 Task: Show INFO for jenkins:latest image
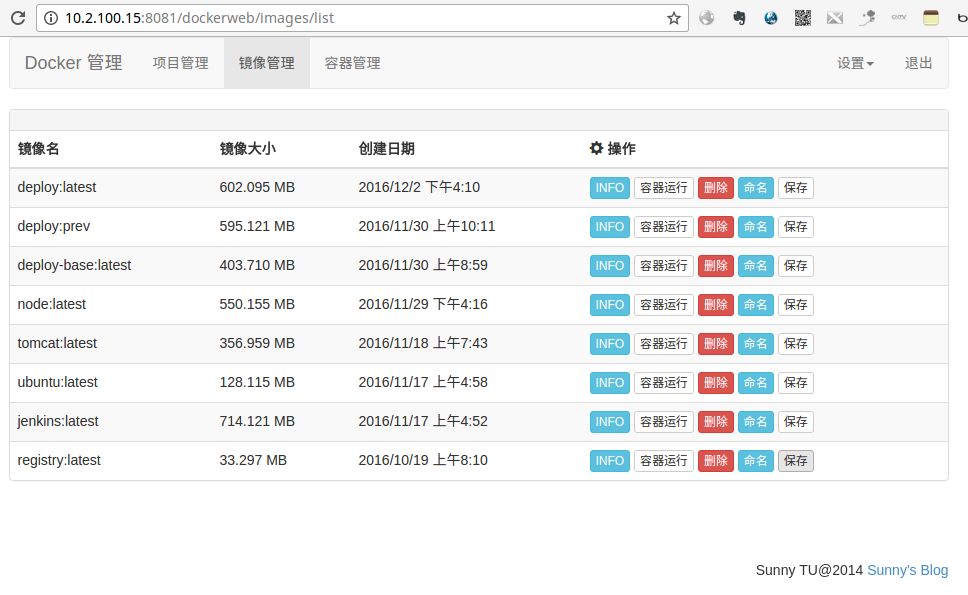pyautogui.click(x=610, y=422)
